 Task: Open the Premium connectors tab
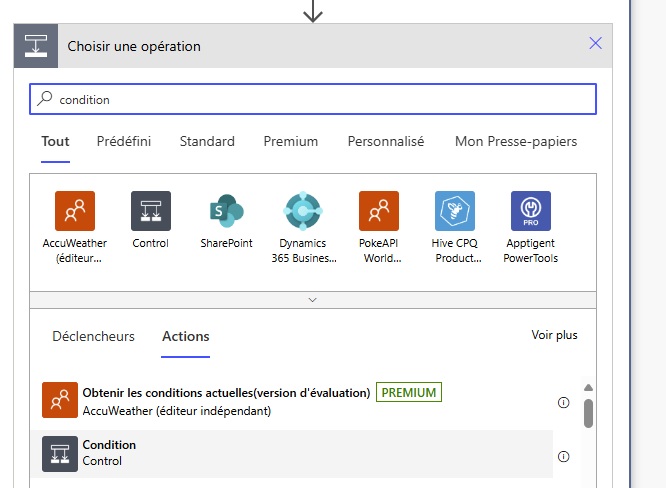291,142
